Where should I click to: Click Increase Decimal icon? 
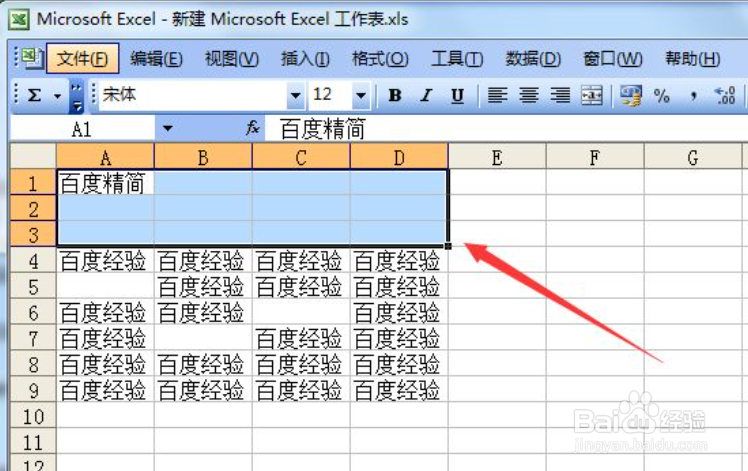pyautogui.click(x=725, y=96)
